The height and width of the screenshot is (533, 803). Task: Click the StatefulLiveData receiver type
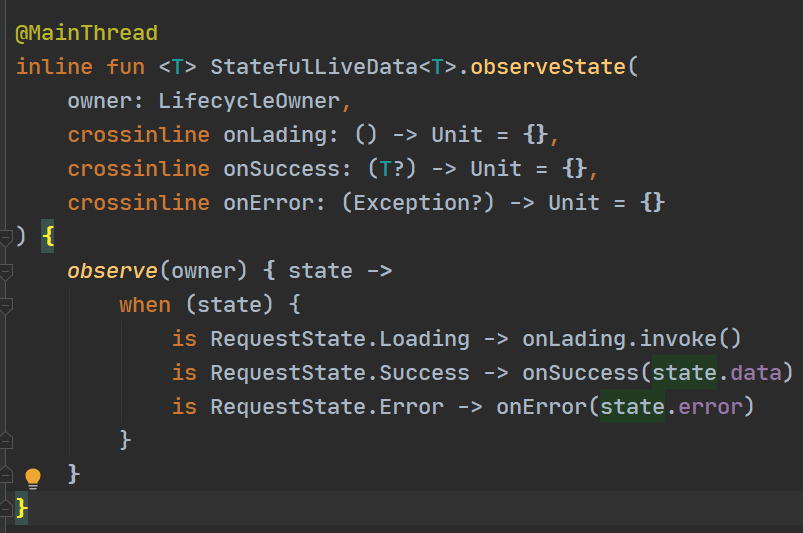pyautogui.click(x=314, y=67)
